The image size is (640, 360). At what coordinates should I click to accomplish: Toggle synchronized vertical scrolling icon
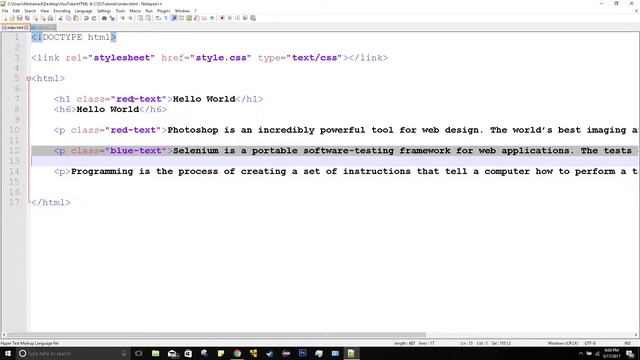pos(140,18)
